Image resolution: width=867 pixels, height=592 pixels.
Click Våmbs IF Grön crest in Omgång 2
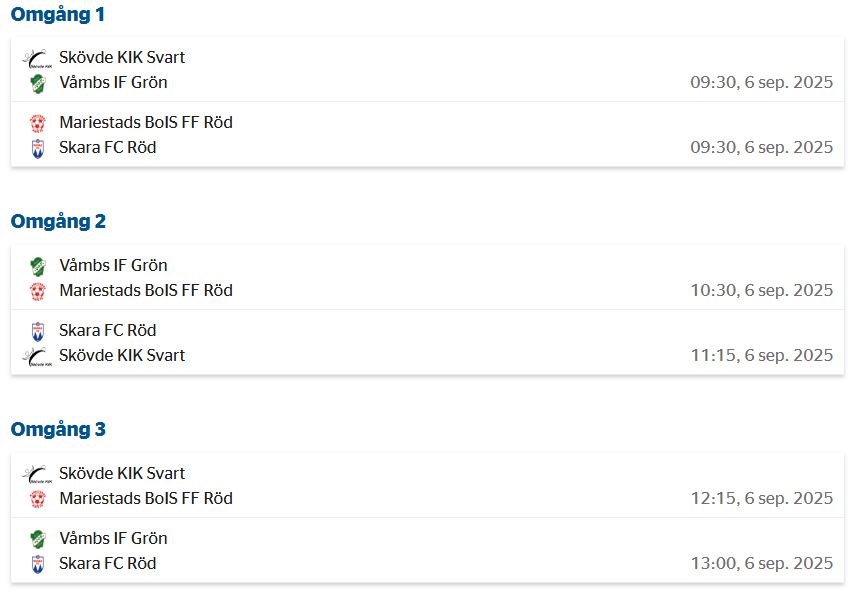[x=37, y=266]
